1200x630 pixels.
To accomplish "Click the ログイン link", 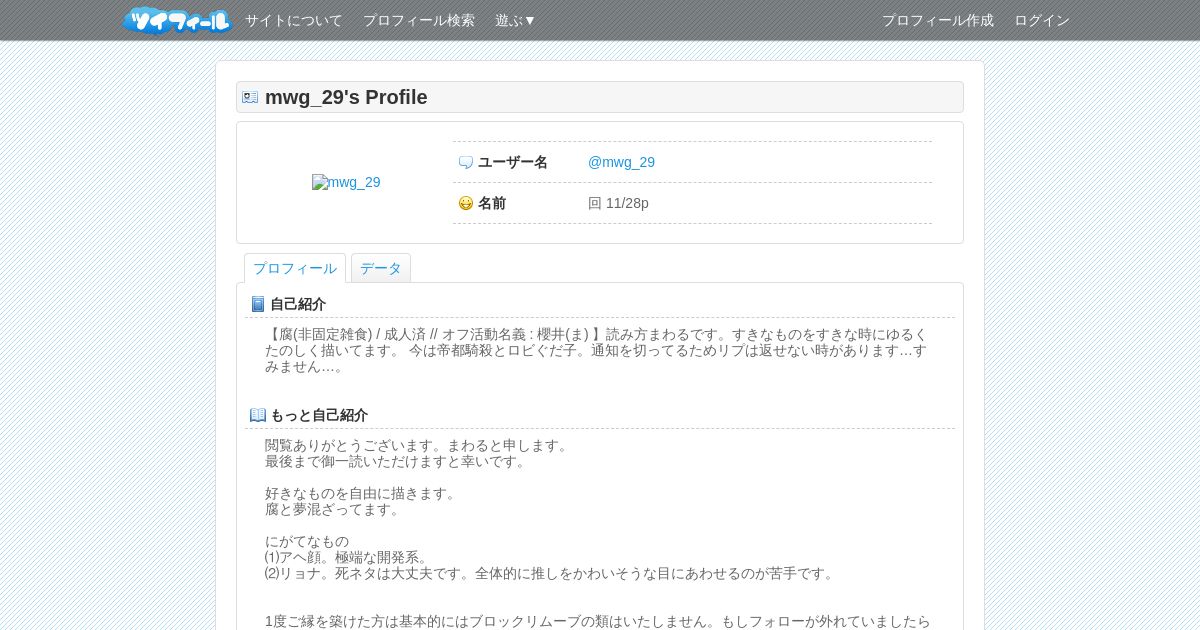I will (x=1042, y=20).
